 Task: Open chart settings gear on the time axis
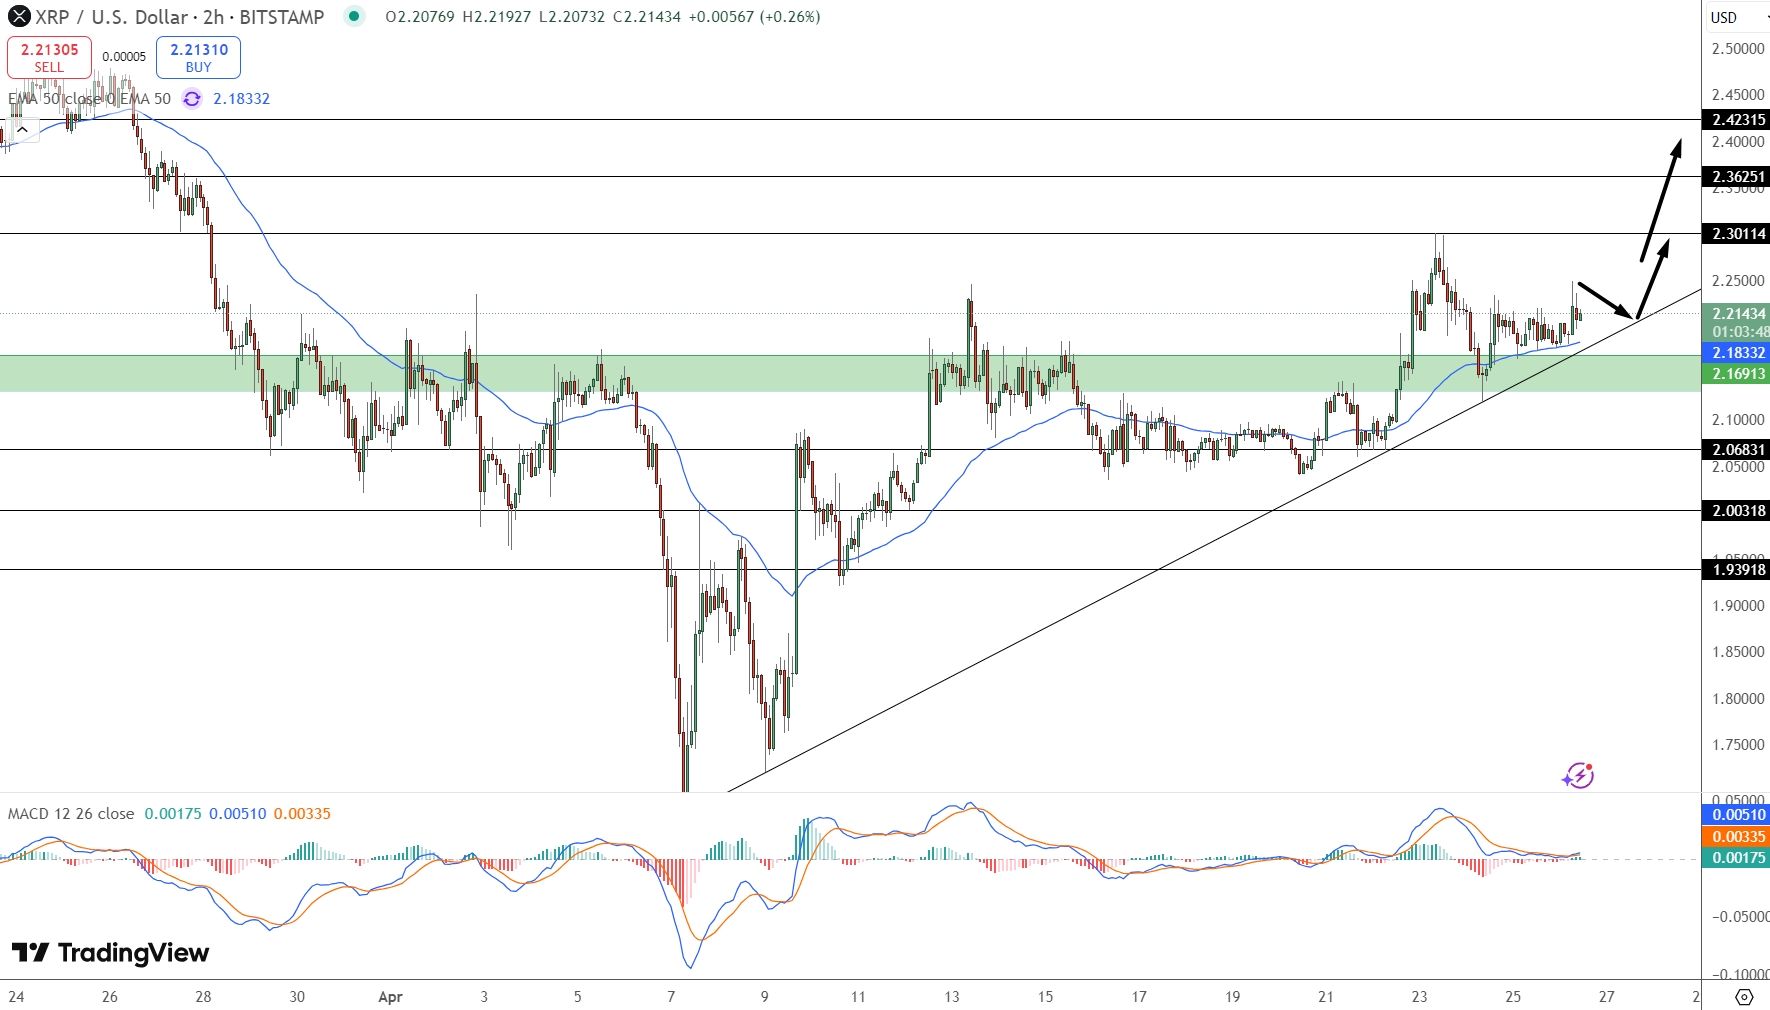tap(1744, 997)
